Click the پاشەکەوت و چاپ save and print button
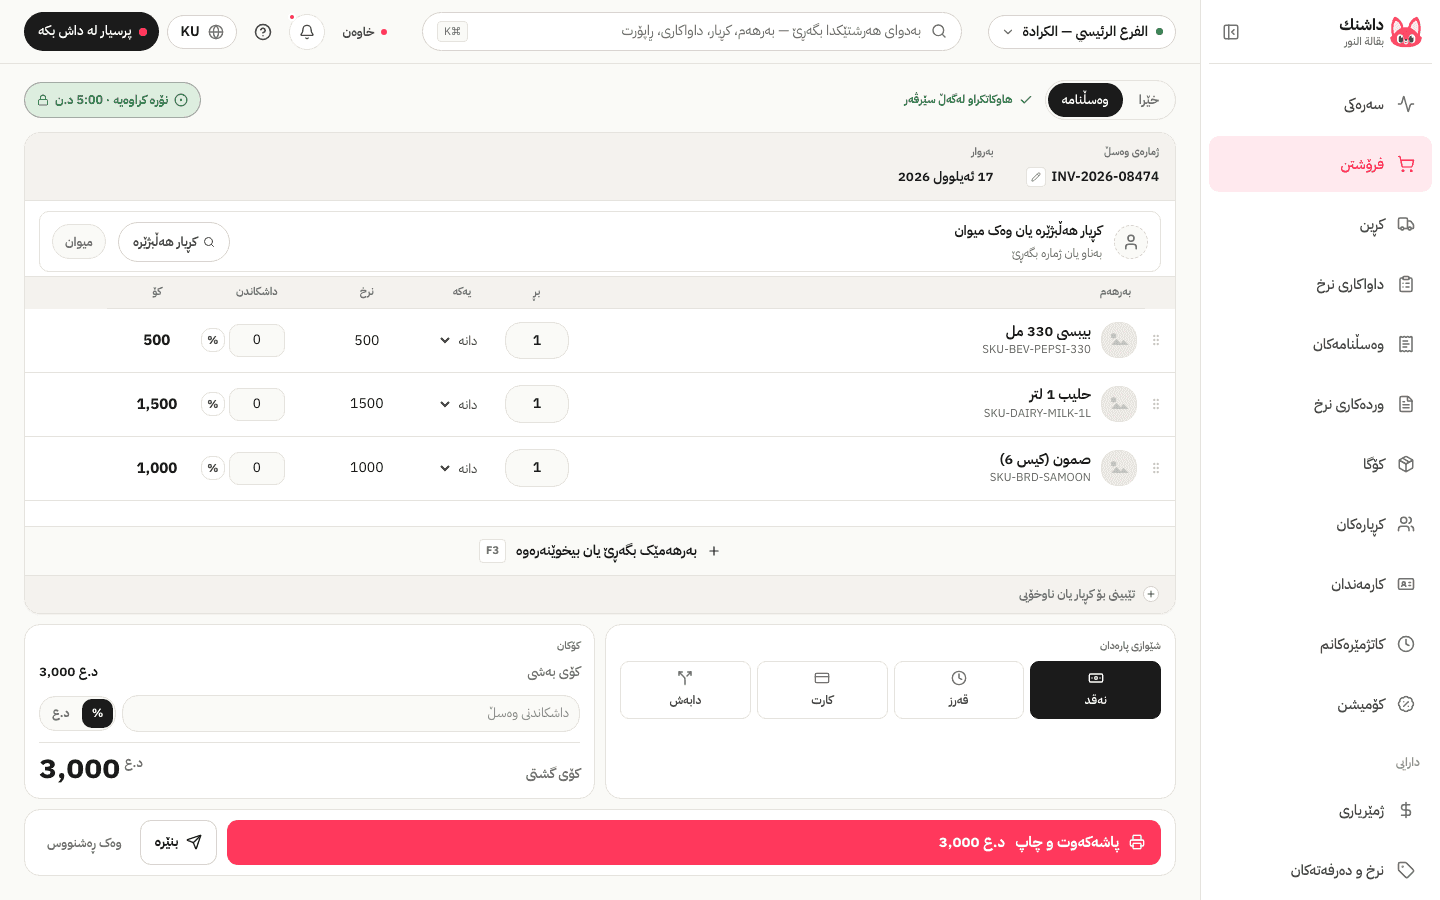Screen dimensions: 1440x900 pyautogui.click(x=694, y=842)
